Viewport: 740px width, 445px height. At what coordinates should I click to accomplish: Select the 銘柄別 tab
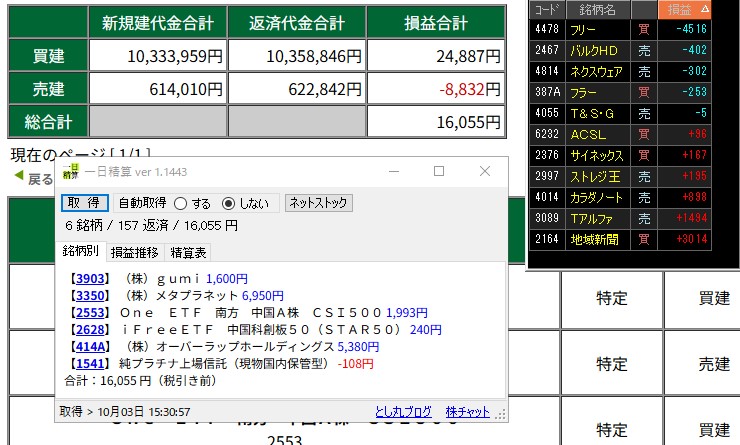click(x=81, y=249)
